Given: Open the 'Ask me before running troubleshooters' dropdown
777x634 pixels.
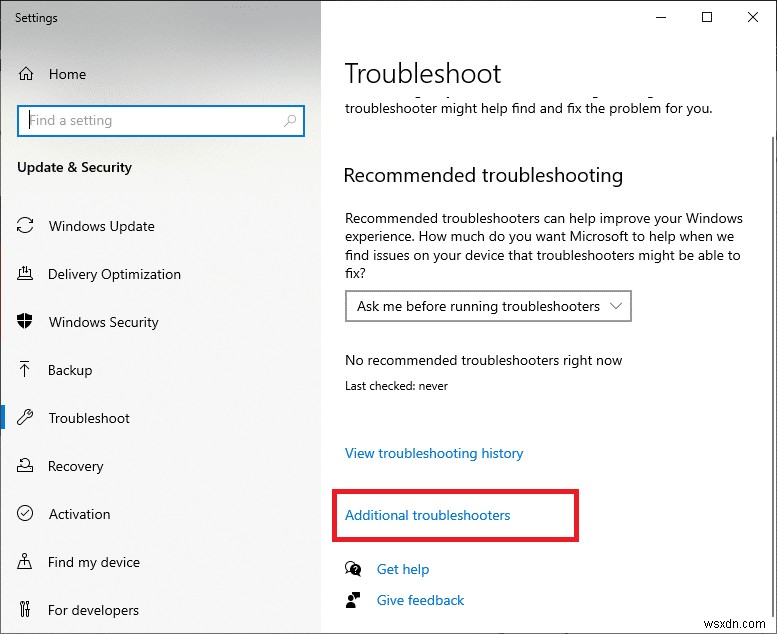Looking at the screenshot, I should [x=488, y=307].
